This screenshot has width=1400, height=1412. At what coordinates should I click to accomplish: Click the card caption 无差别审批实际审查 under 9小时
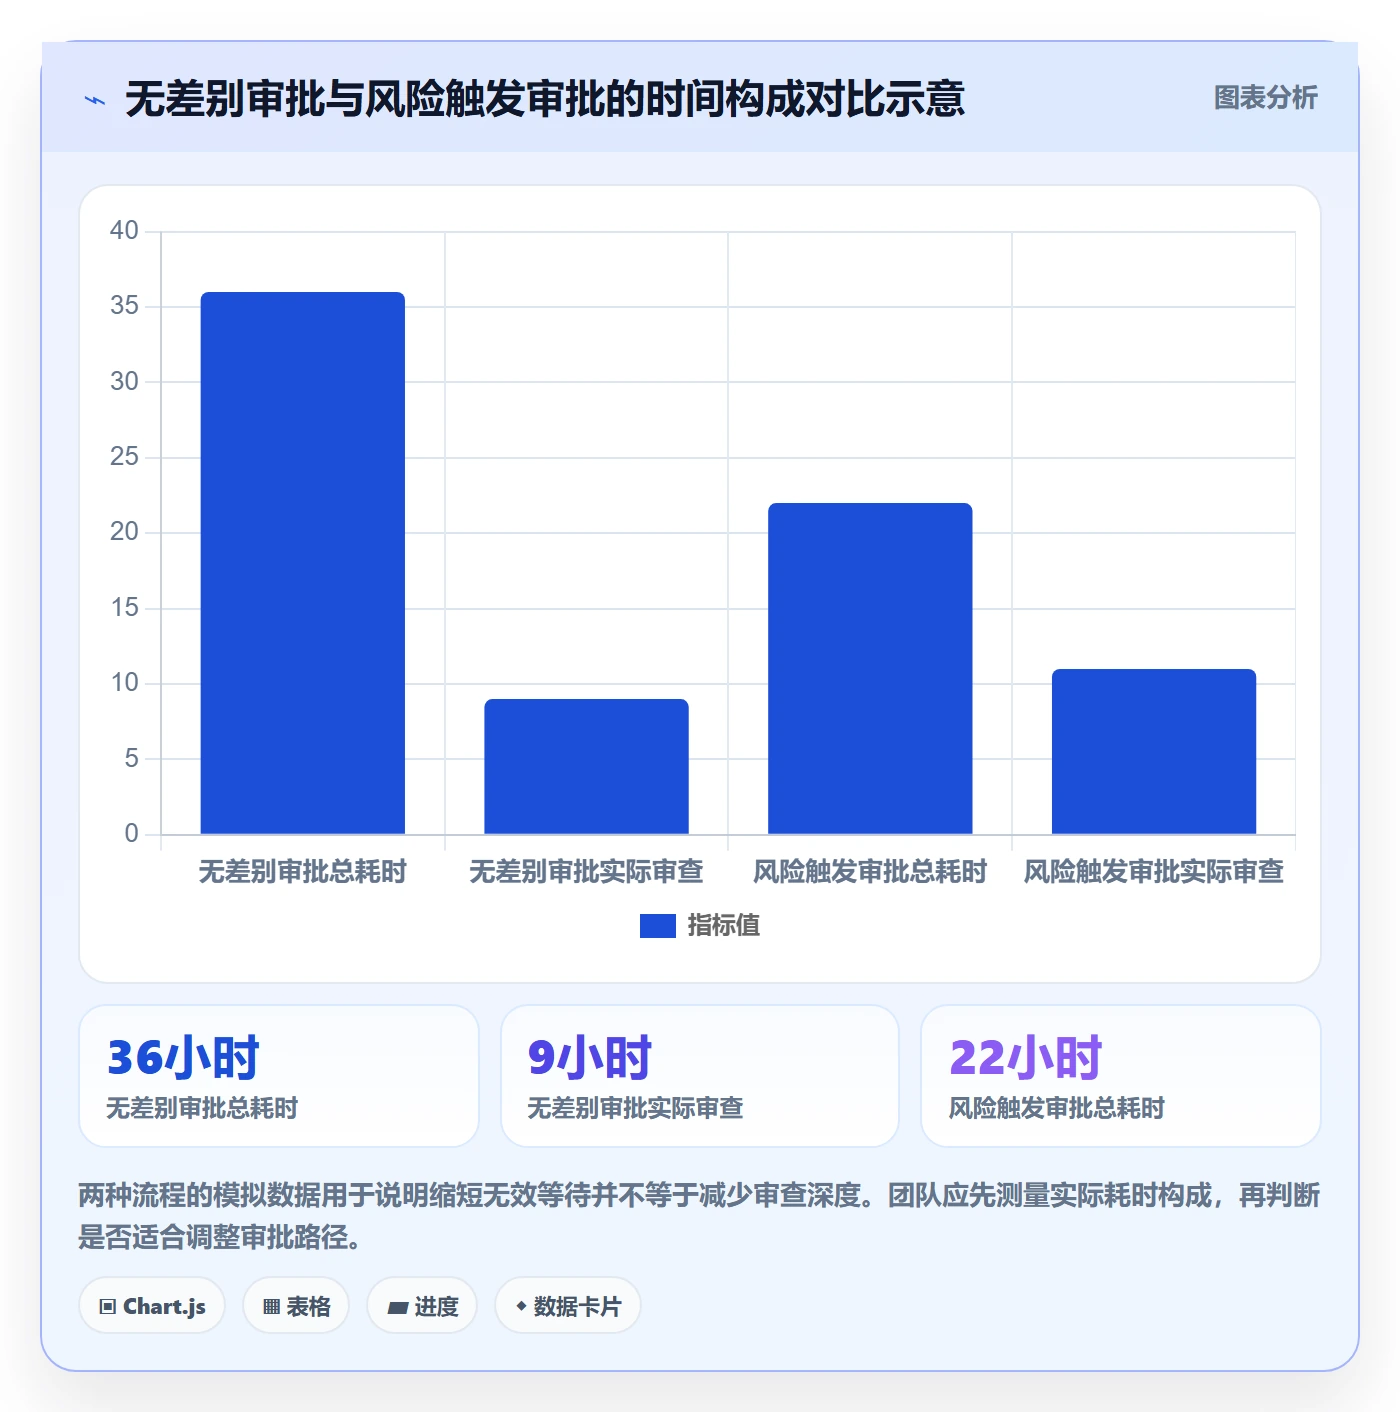(x=635, y=1108)
